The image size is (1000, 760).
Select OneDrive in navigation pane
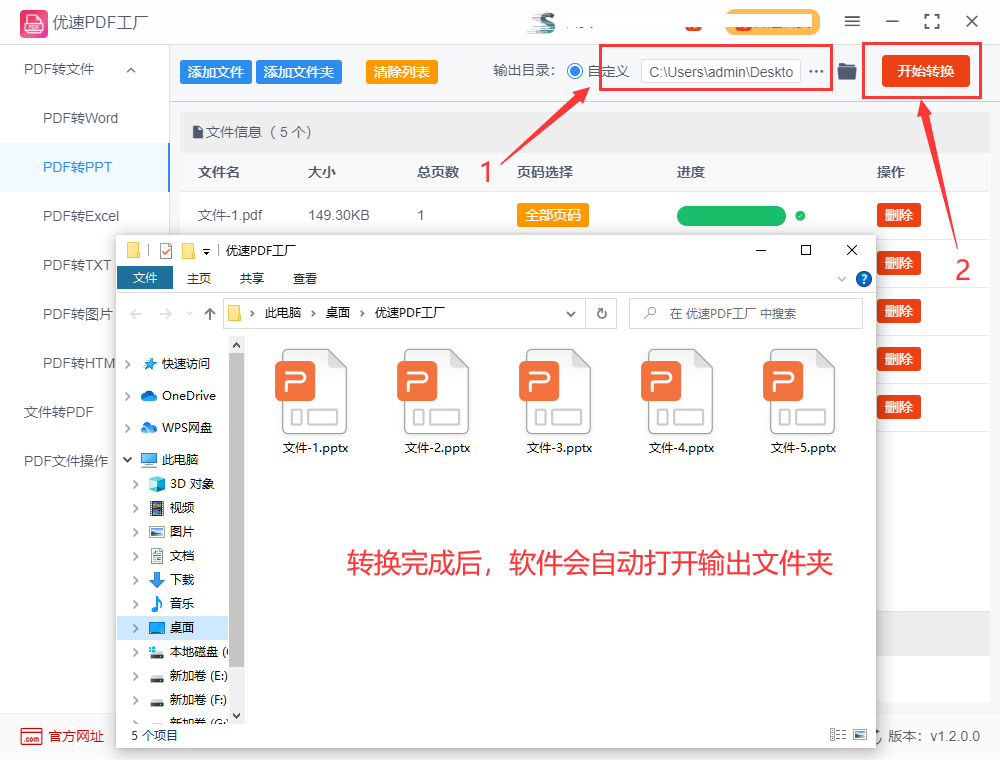(189, 395)
